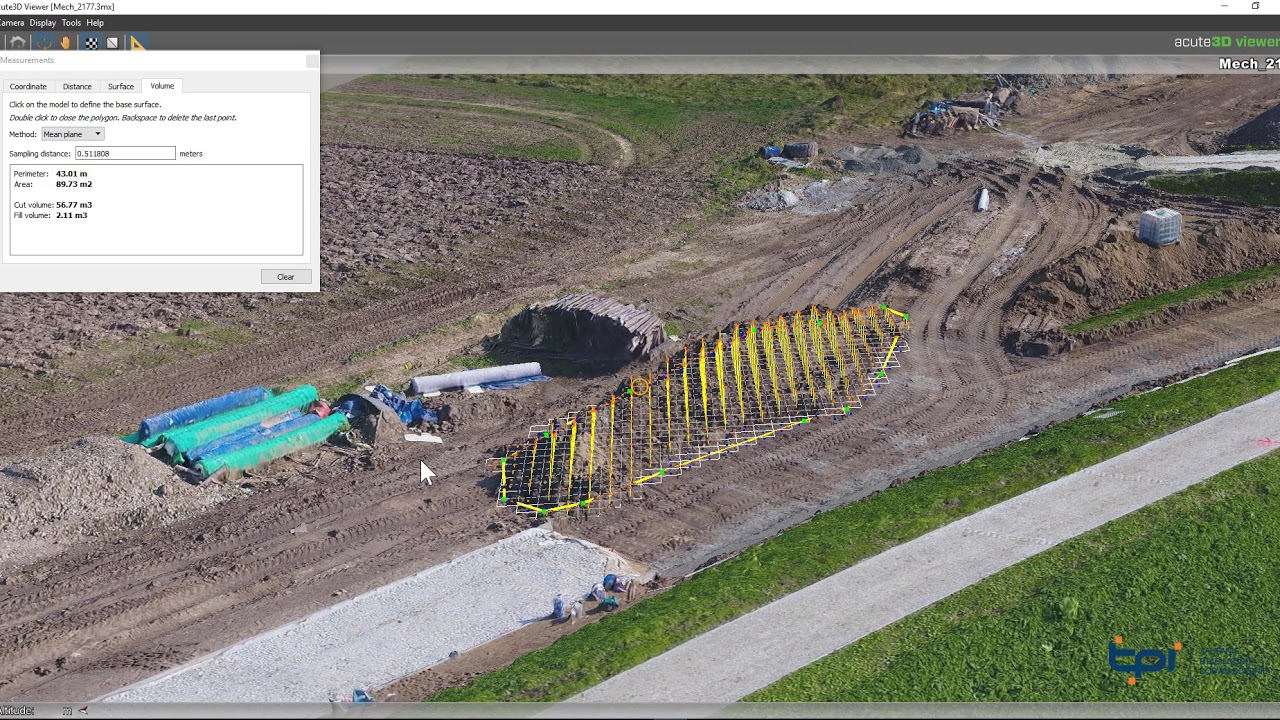The height and width of the screenshot is (720, 1280).
Task: Click the Sampling distance input field
Action: coord(125,153)
